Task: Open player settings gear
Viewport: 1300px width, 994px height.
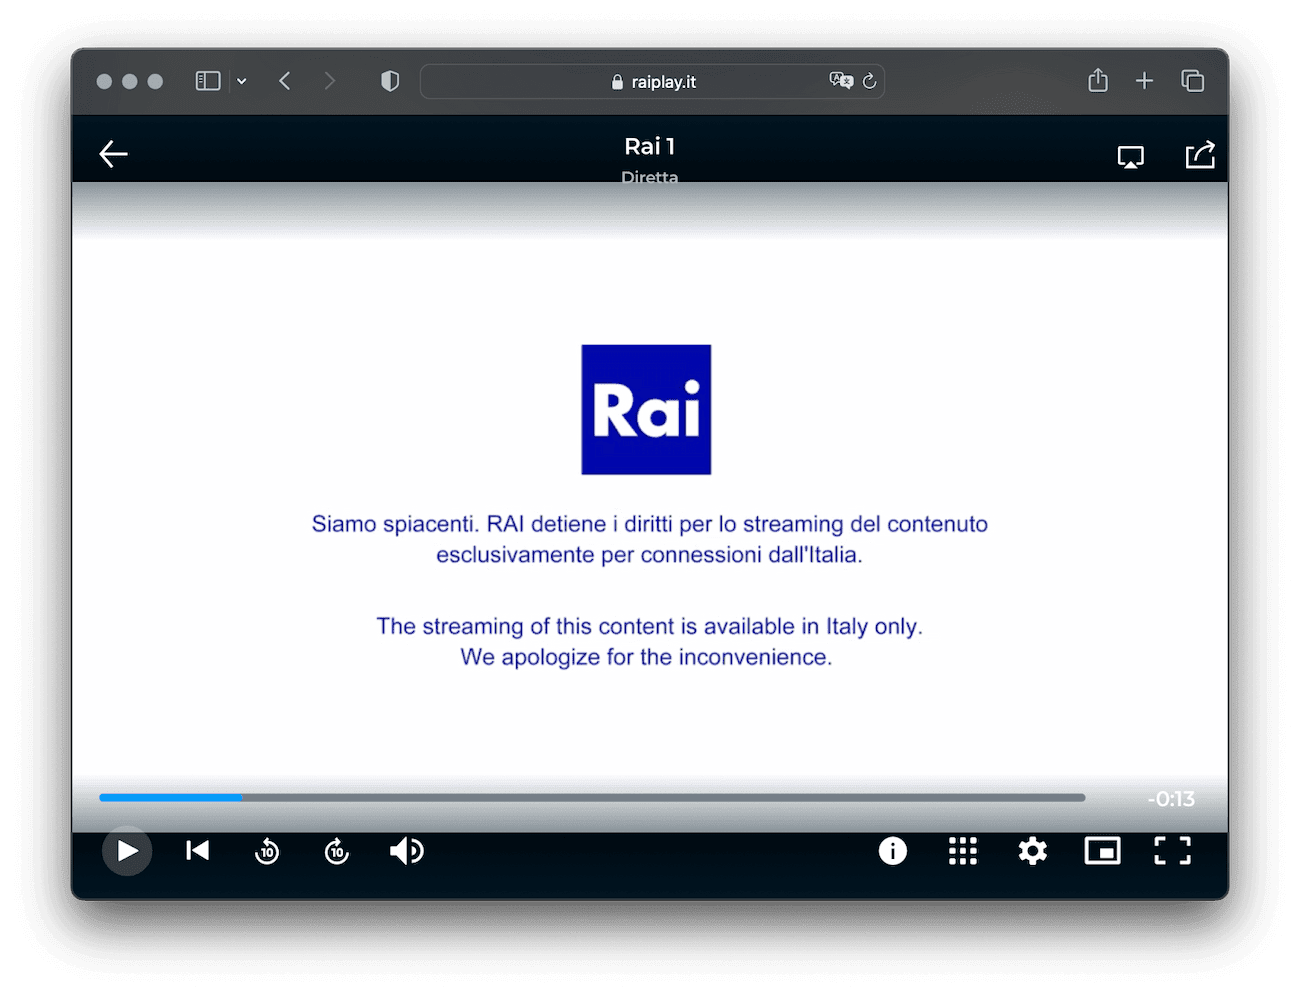Action: (1033, 851)
